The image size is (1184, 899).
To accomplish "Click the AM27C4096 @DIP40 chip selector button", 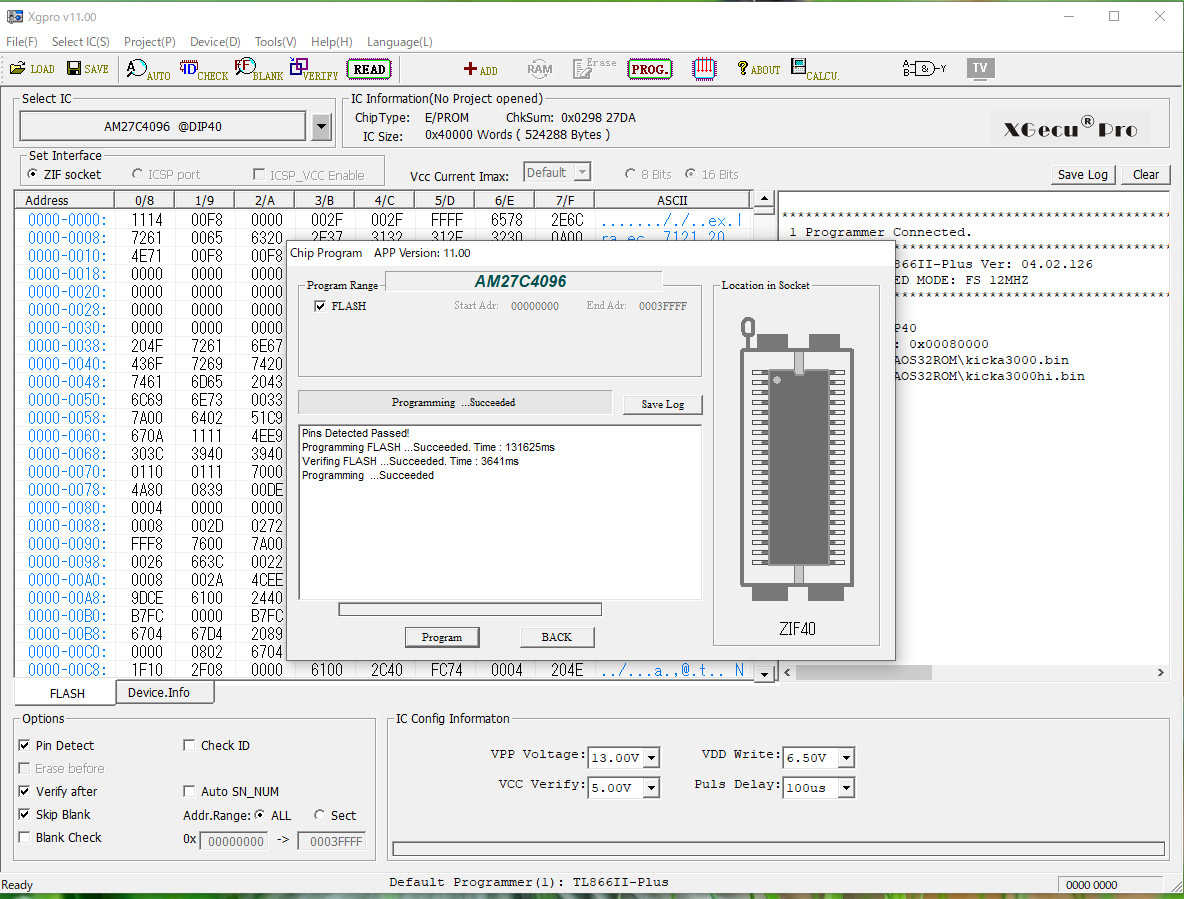I will pyautogui.click(x=163, y=126).
